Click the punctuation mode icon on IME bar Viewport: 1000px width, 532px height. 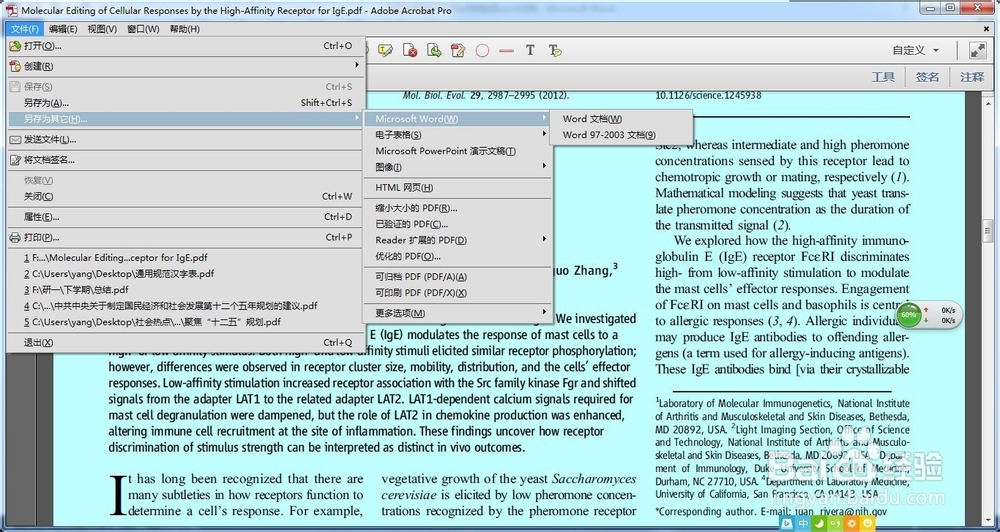(835, 524)
